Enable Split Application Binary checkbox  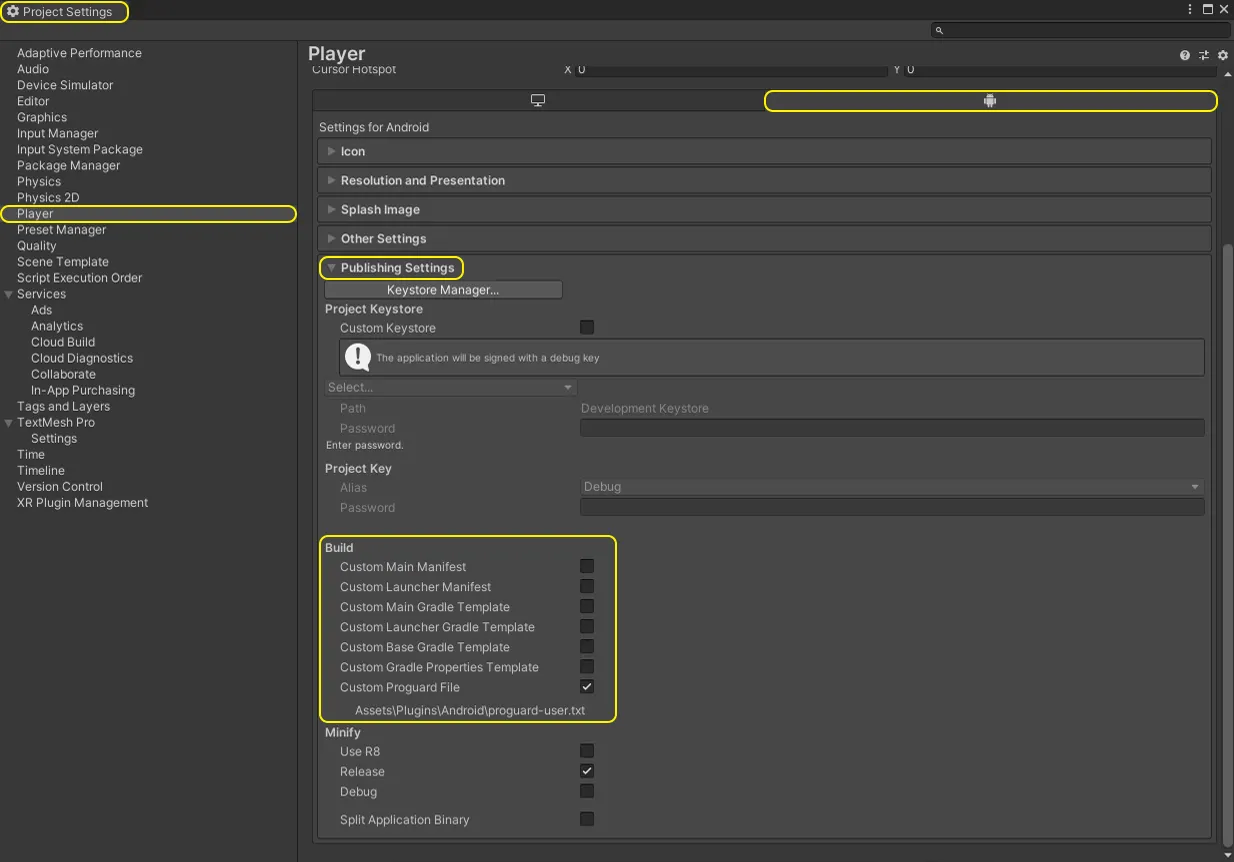click(x=587, y=819)
